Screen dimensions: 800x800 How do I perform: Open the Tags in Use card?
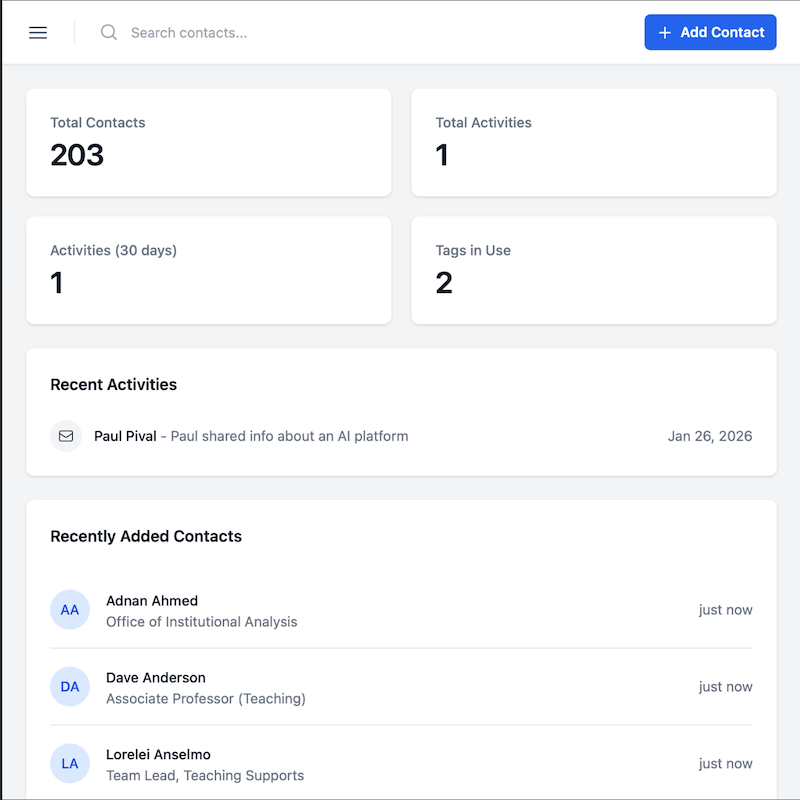click(x=593, y=270)
